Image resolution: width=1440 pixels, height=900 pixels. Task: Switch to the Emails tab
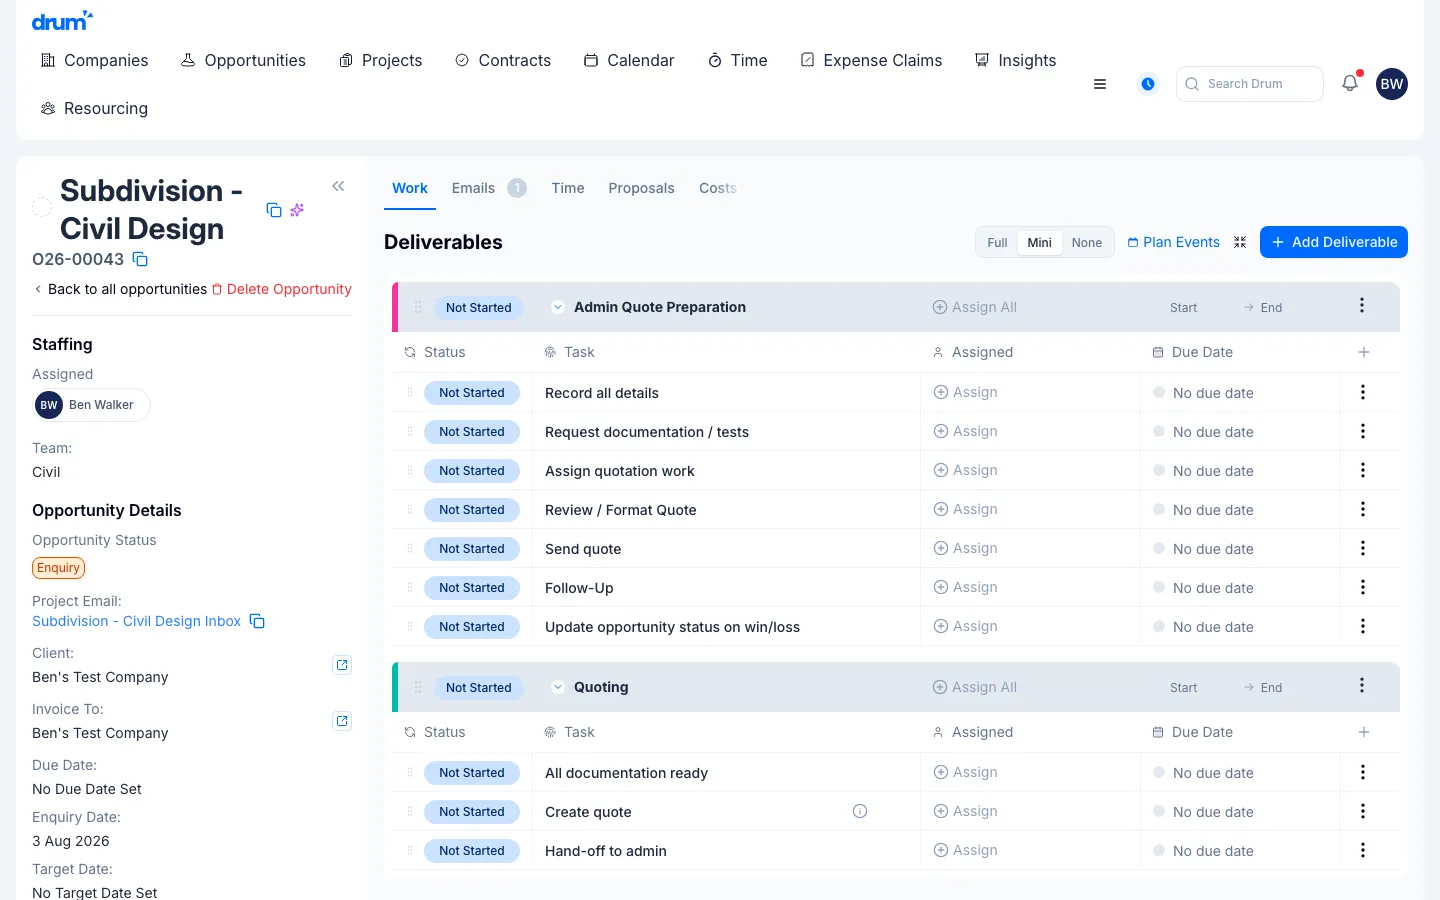tap(488, 188)
